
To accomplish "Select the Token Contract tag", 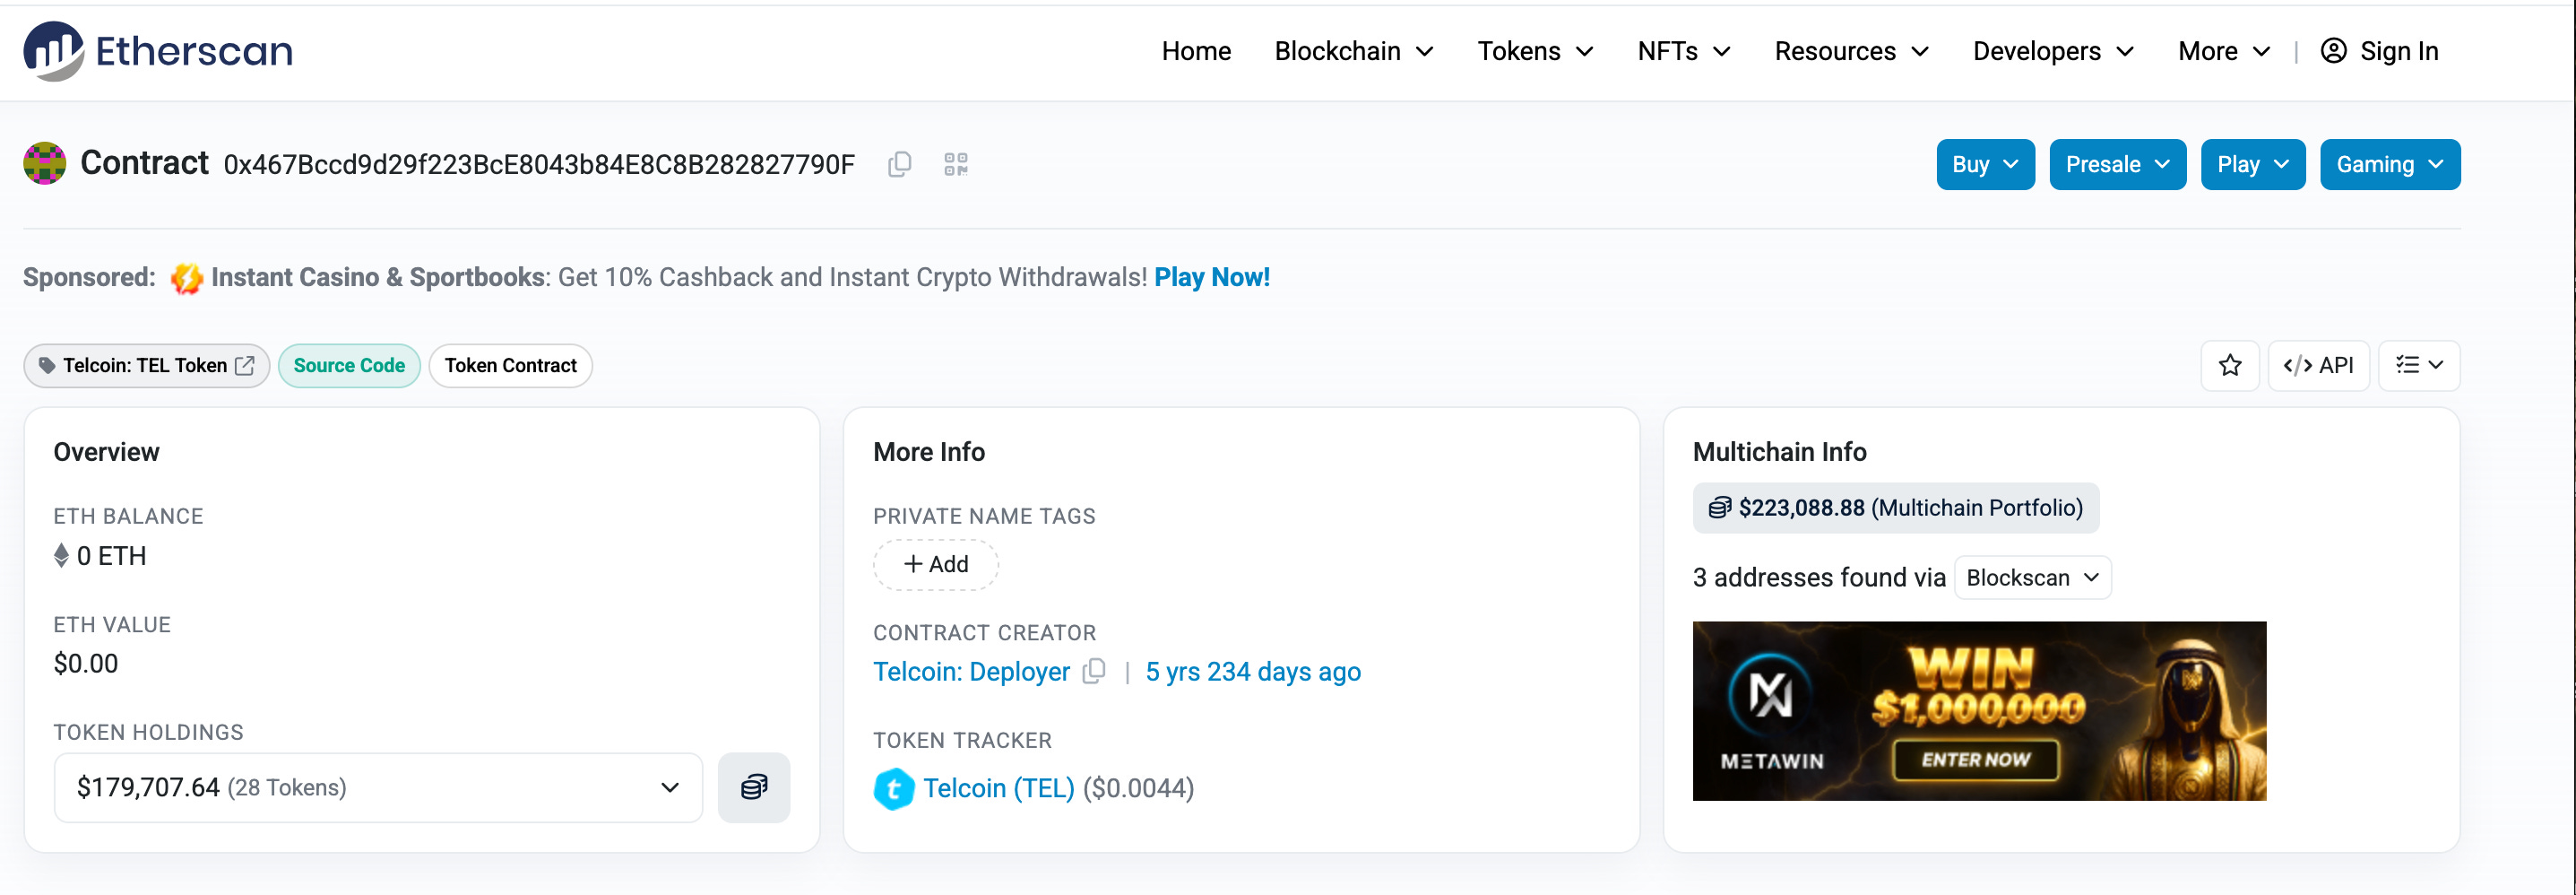I will coord(510,365).
